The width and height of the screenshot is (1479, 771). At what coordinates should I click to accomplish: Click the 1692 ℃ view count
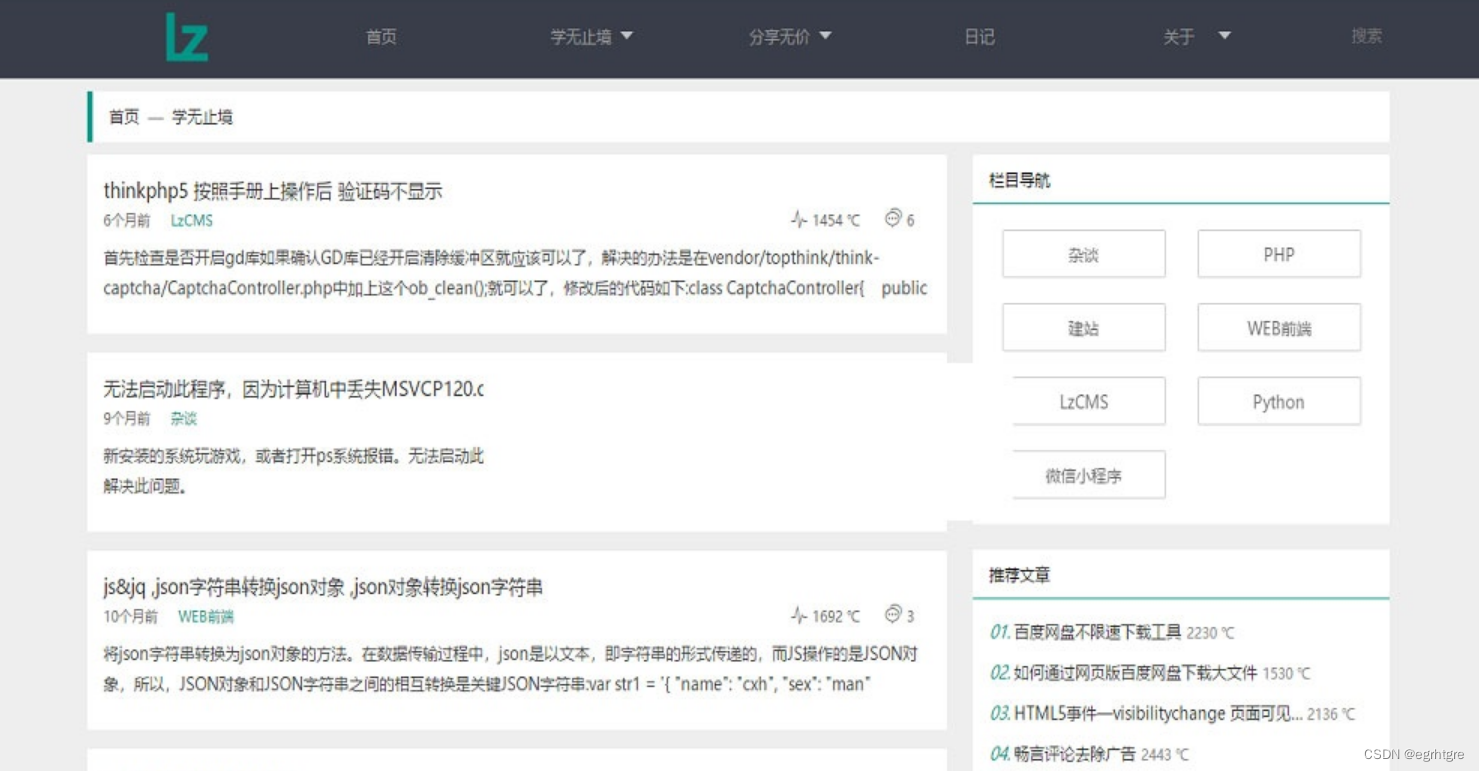[836, 617]
